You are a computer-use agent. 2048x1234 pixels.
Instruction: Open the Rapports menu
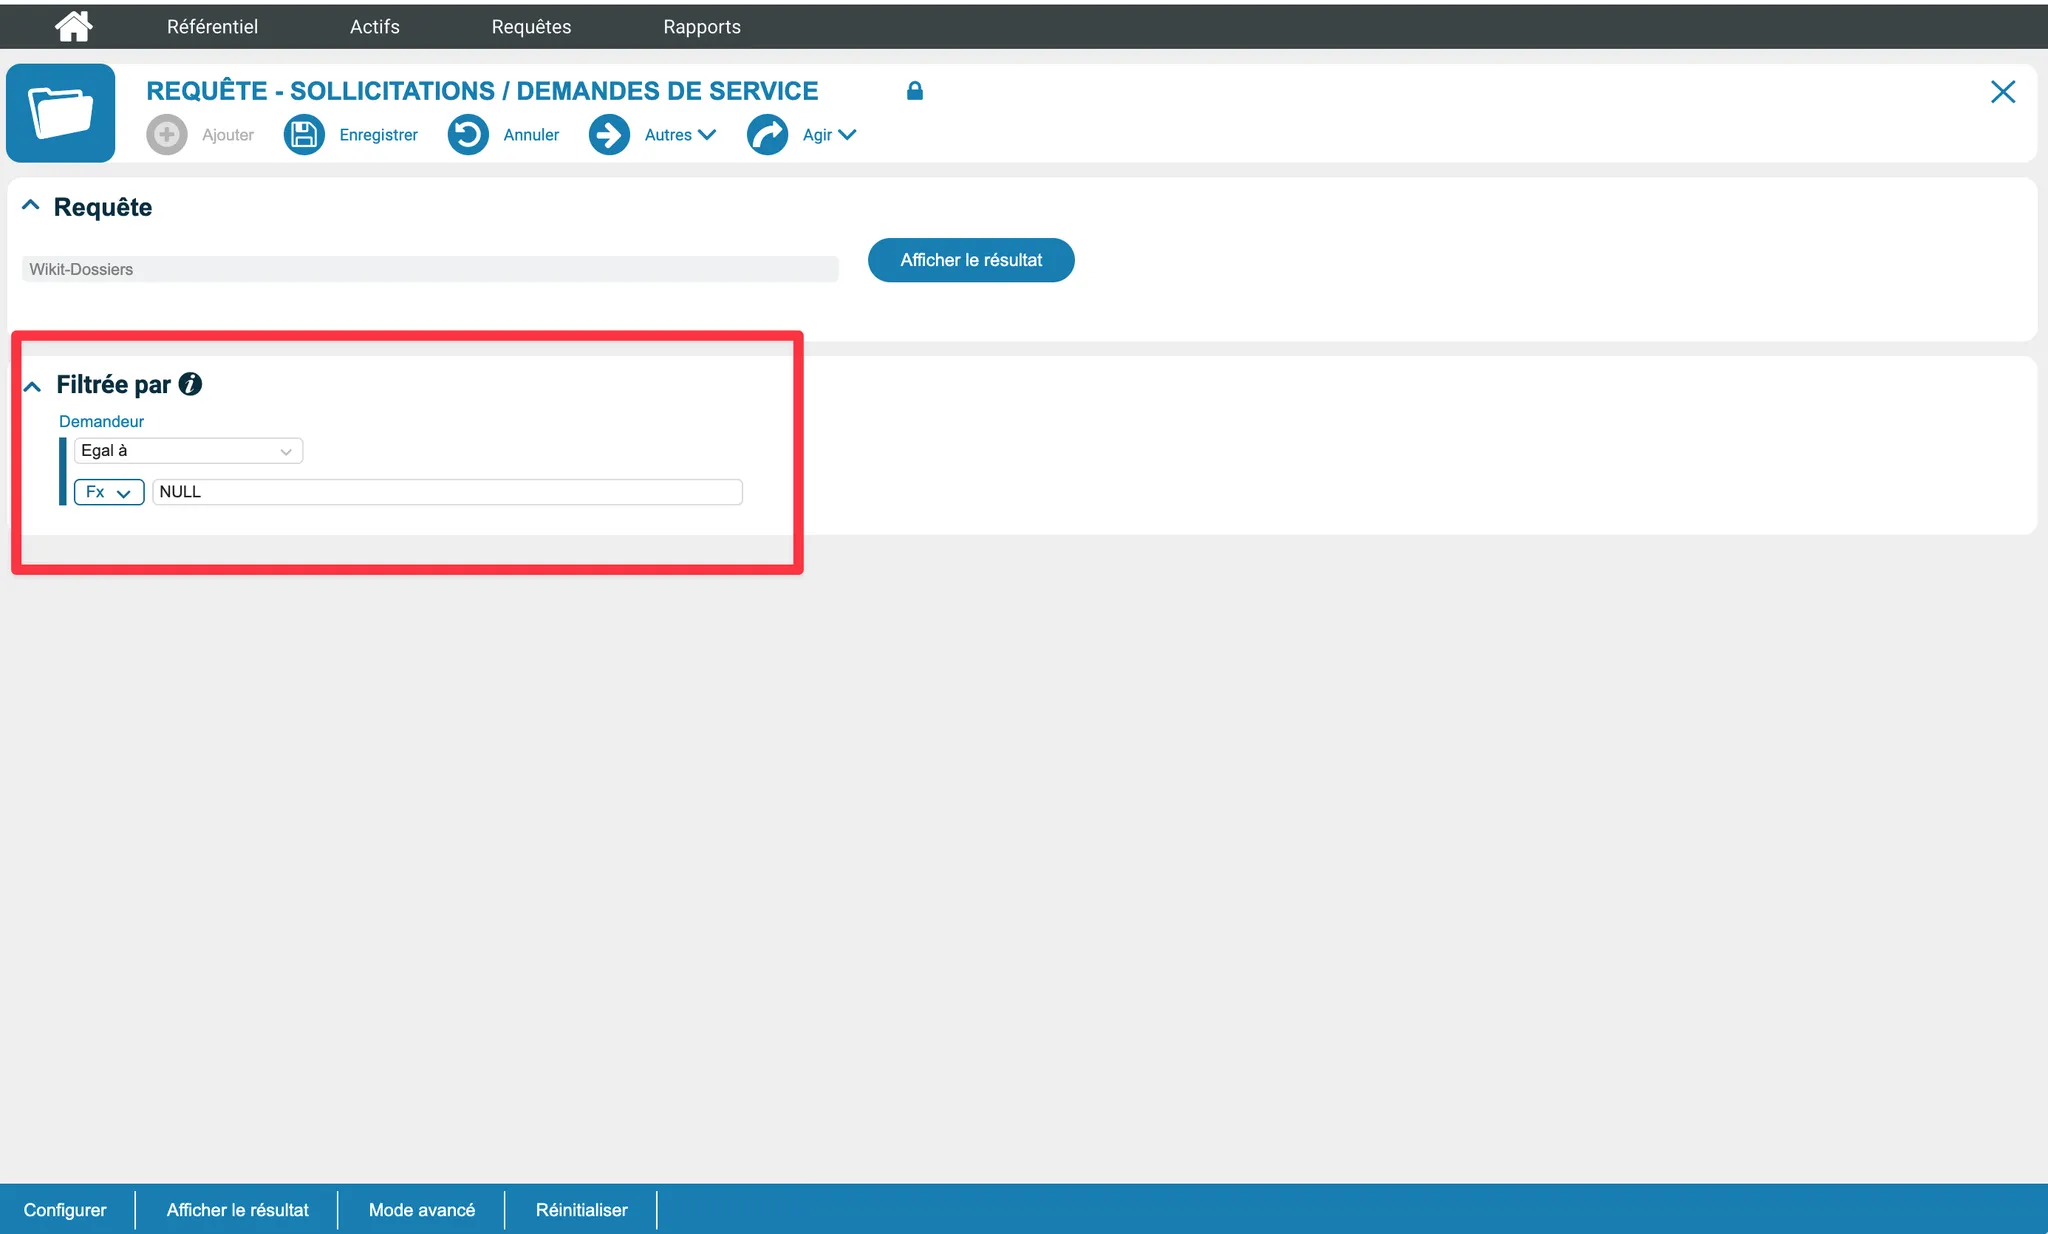(x=702, y=27)
